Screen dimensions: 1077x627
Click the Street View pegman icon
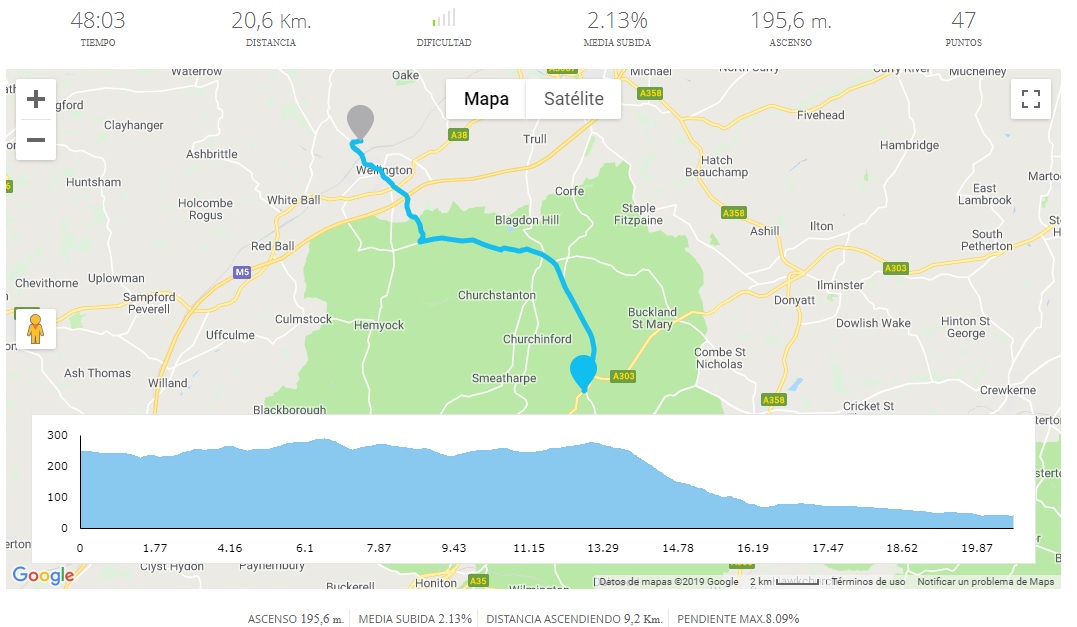pyautogui.click(x=36, y=328)
